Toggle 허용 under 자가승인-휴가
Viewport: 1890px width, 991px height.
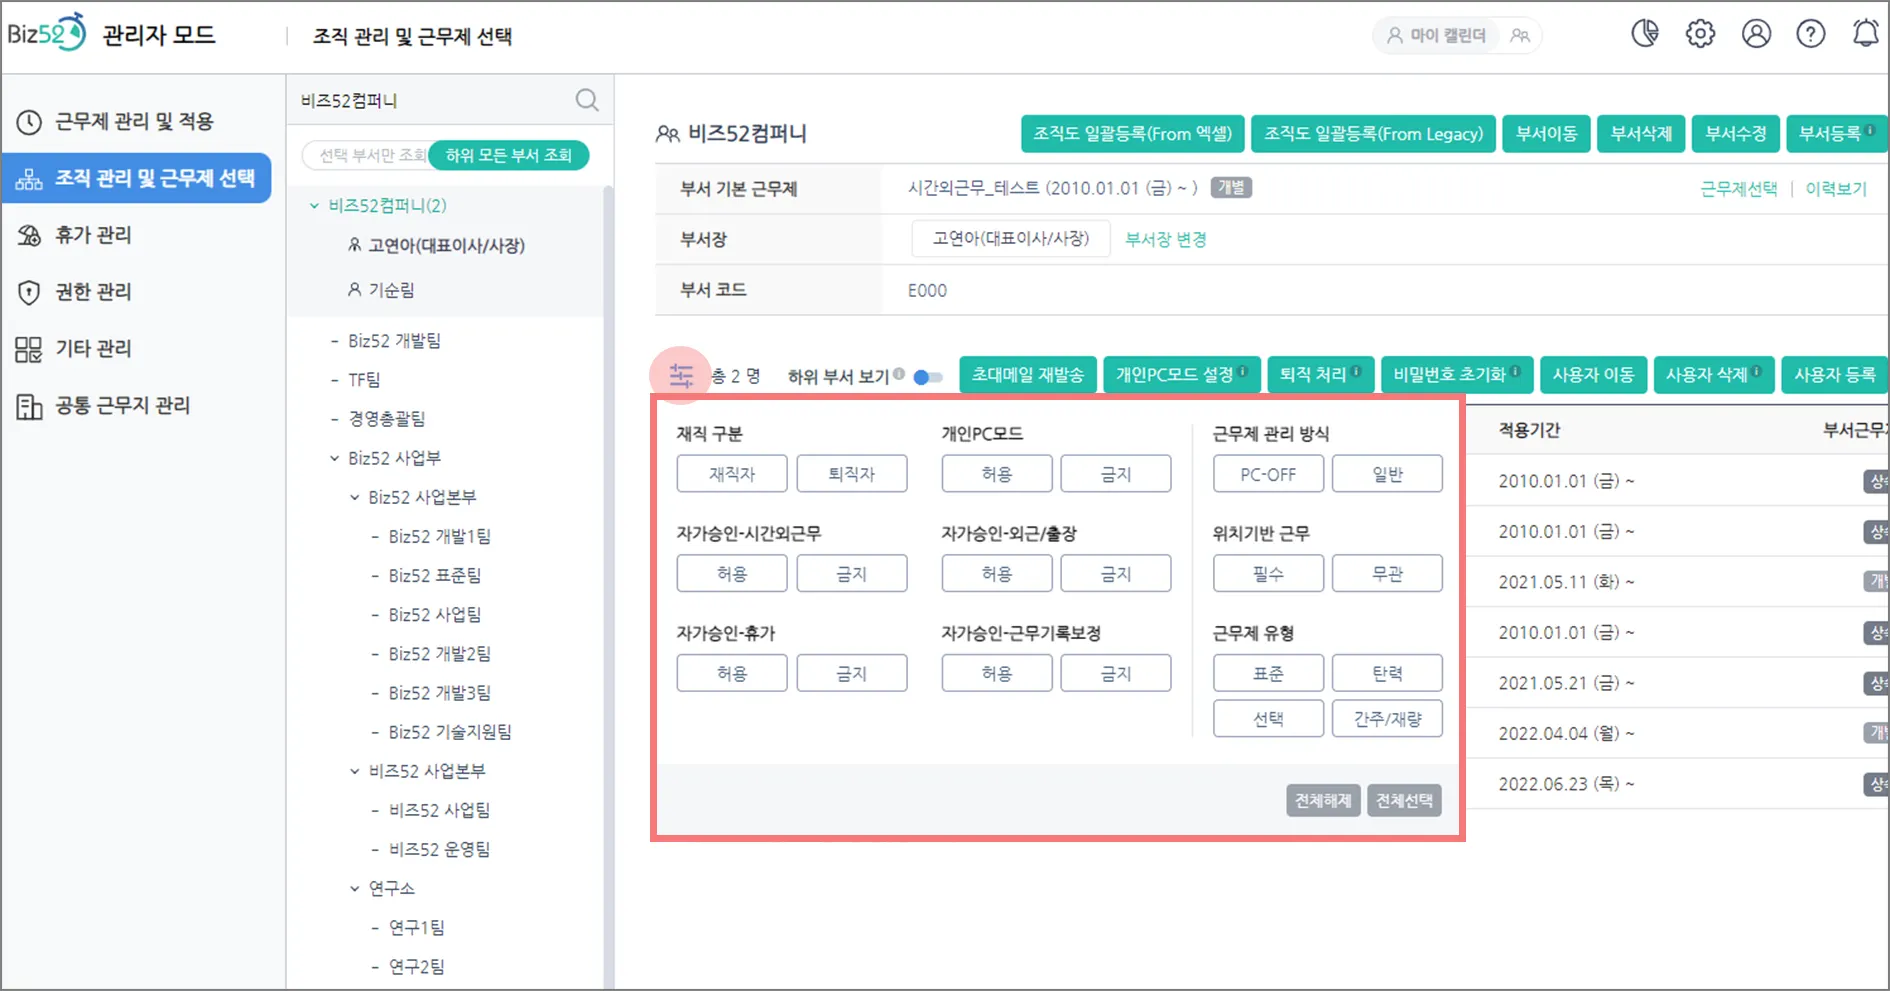(732, 673)
